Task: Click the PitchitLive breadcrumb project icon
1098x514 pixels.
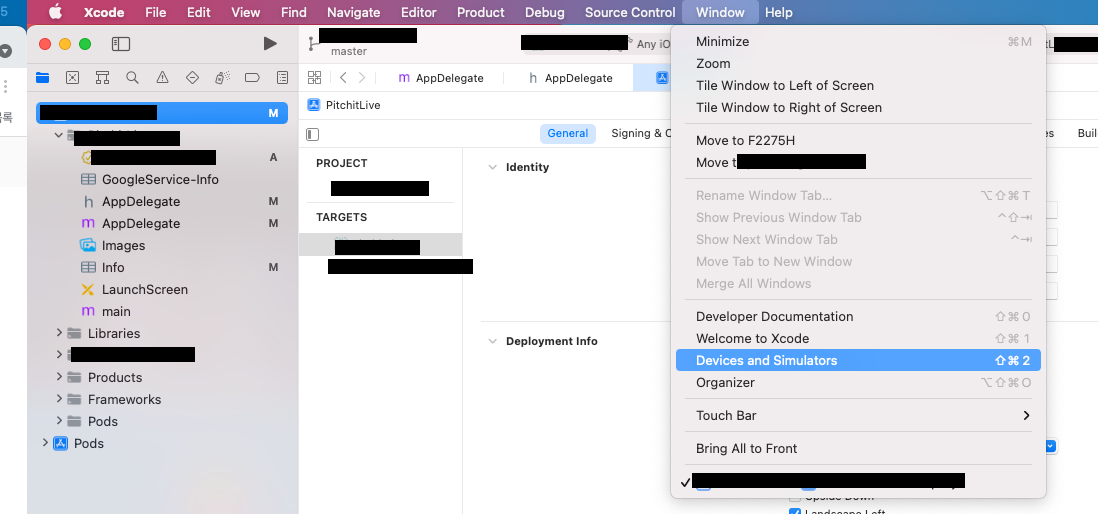Action: click(314, 105)
